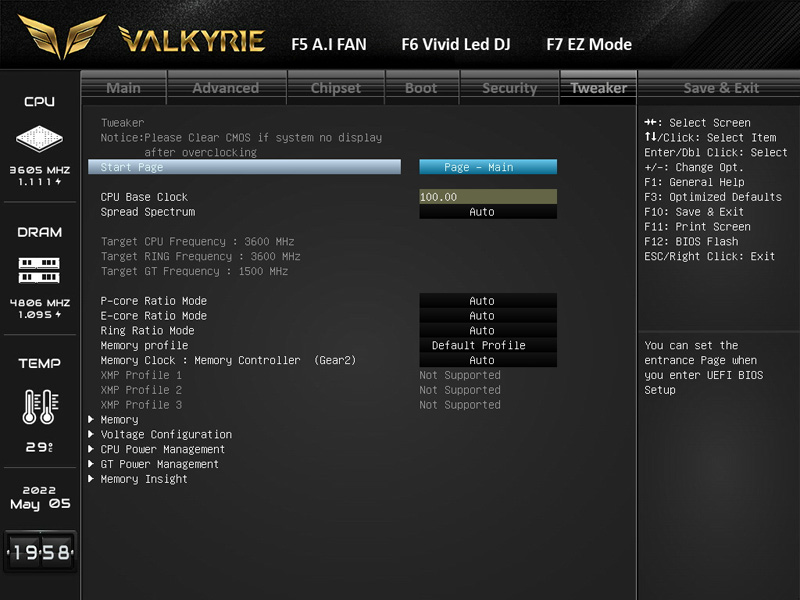Select the Memory profile label
The image size is (800, 600).
click(144, 345)
